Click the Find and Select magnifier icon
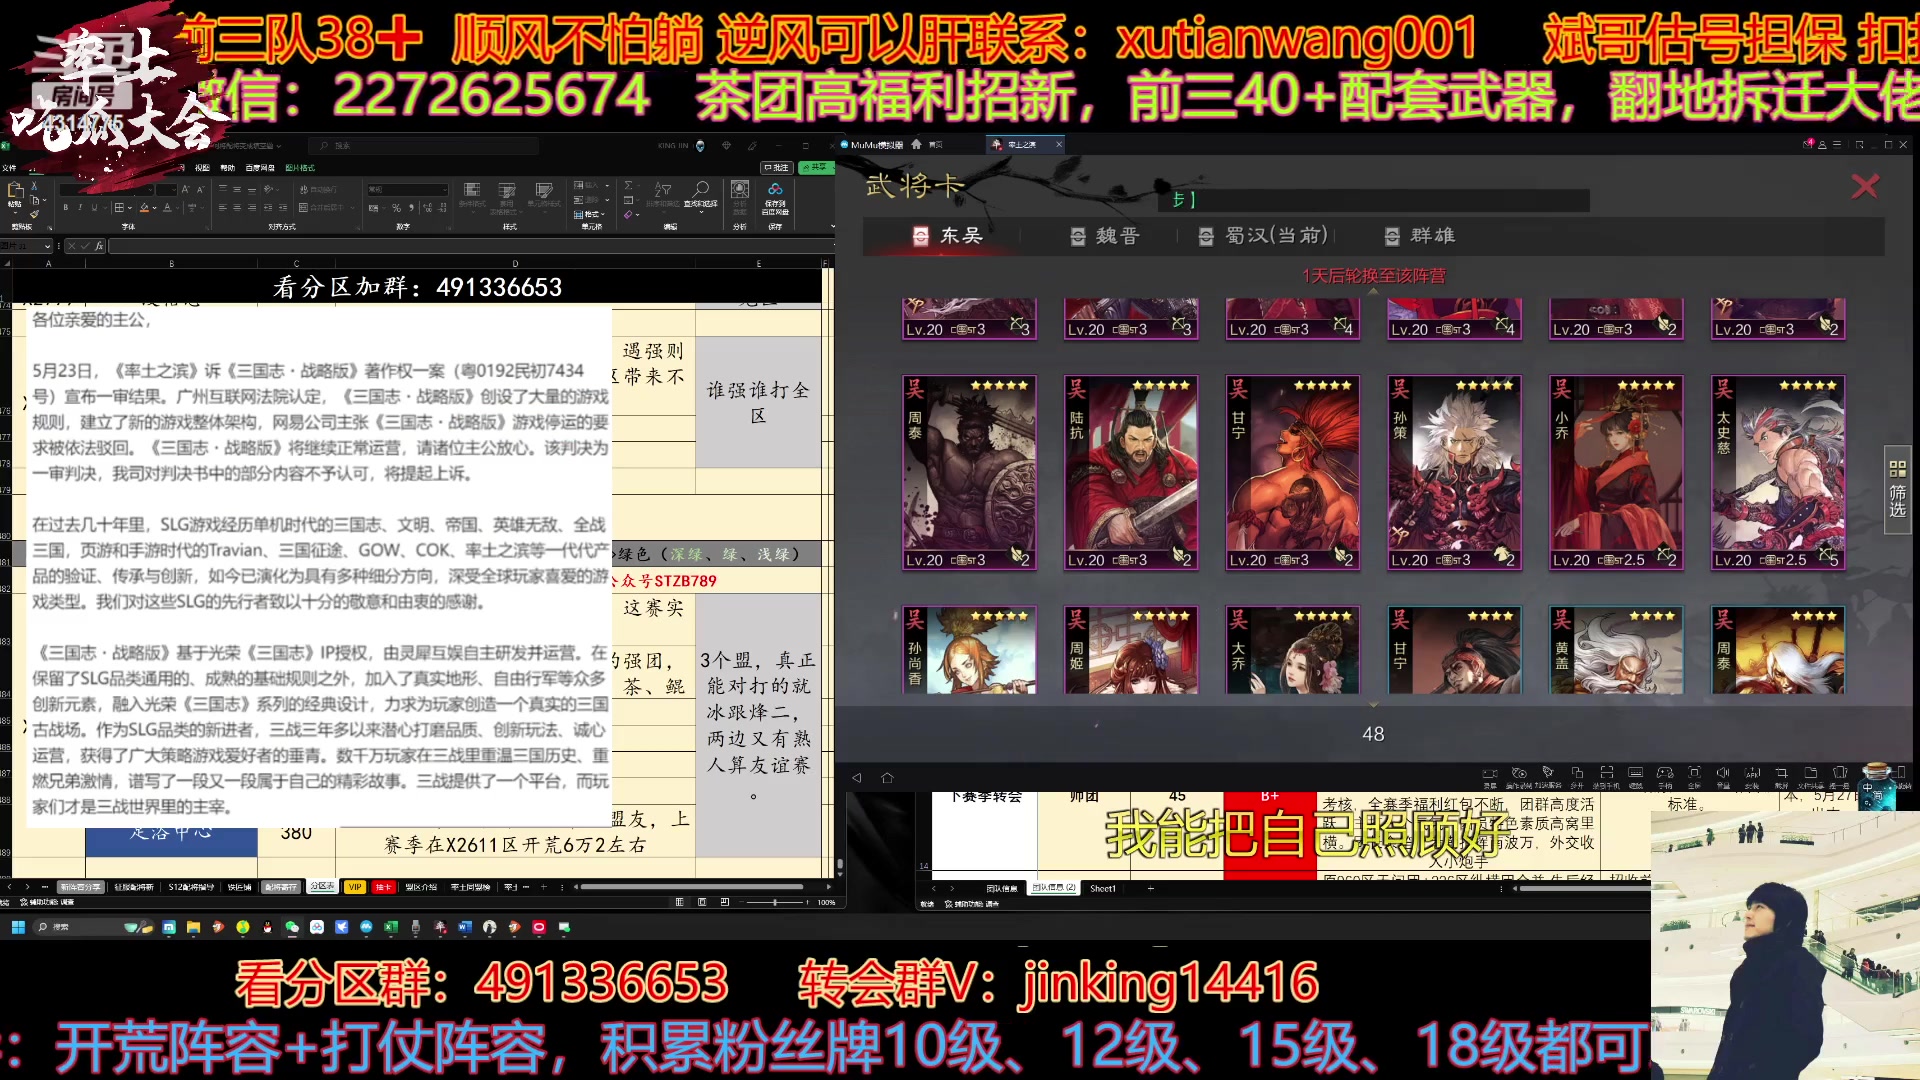 [x=701, y=189]
